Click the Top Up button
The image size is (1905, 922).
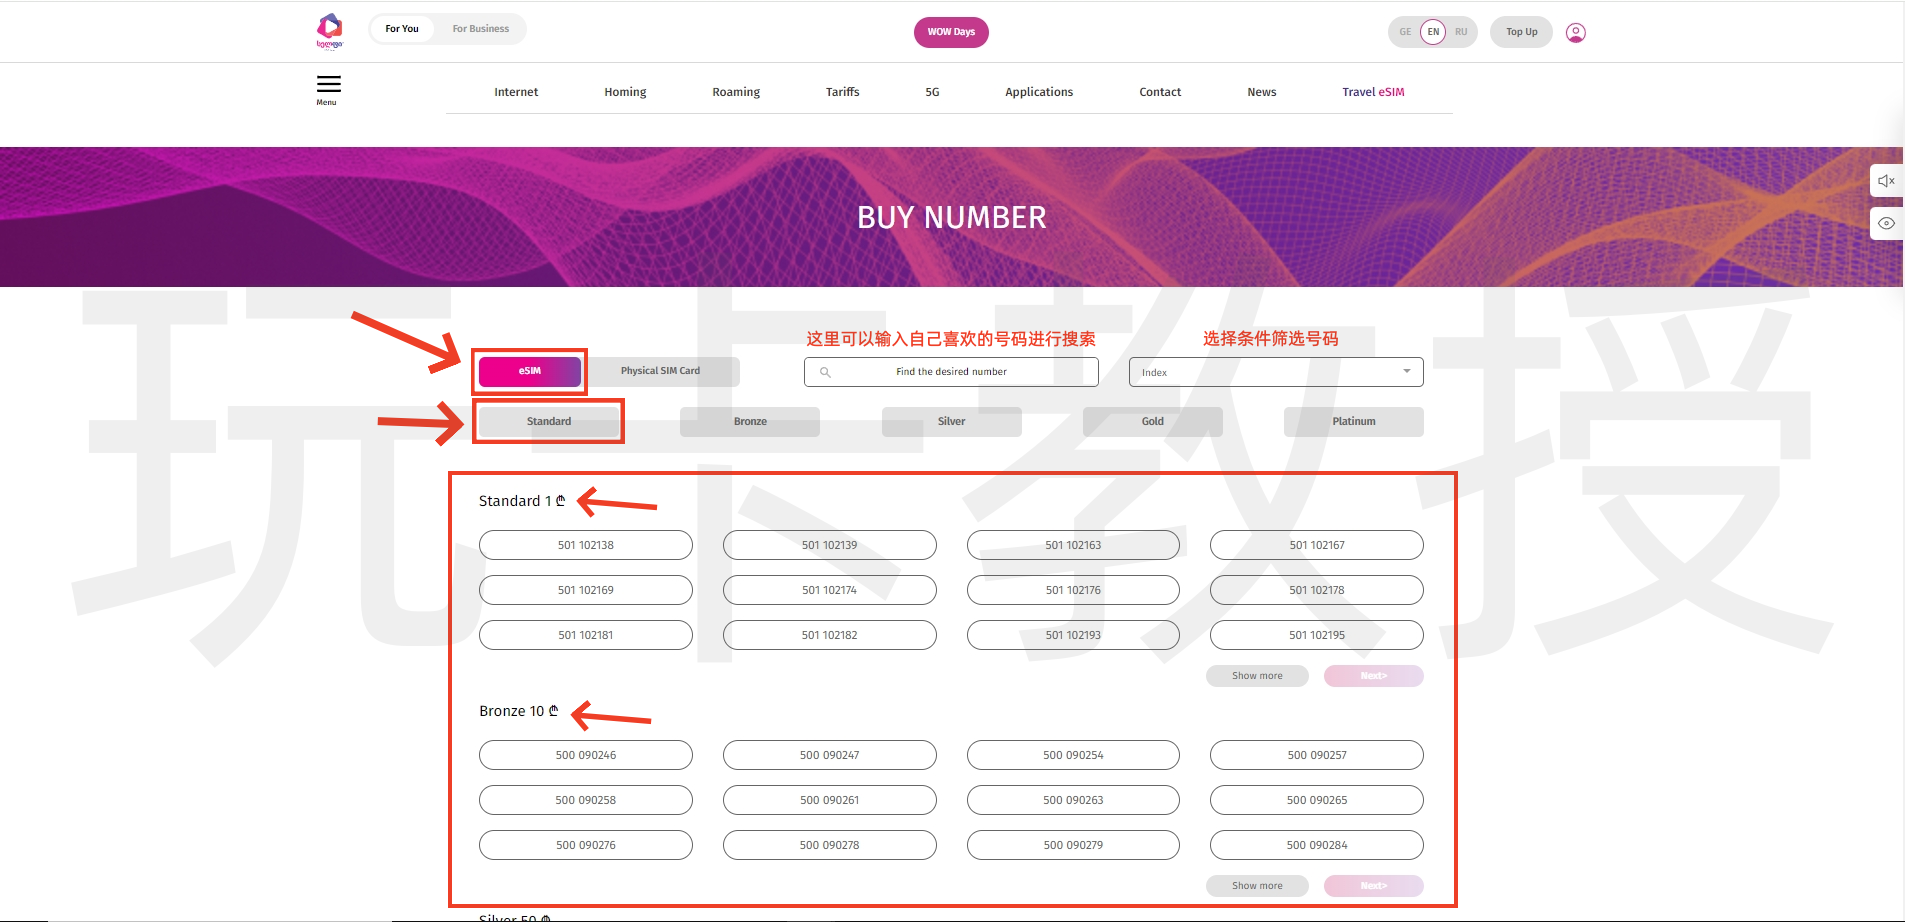1521,32
